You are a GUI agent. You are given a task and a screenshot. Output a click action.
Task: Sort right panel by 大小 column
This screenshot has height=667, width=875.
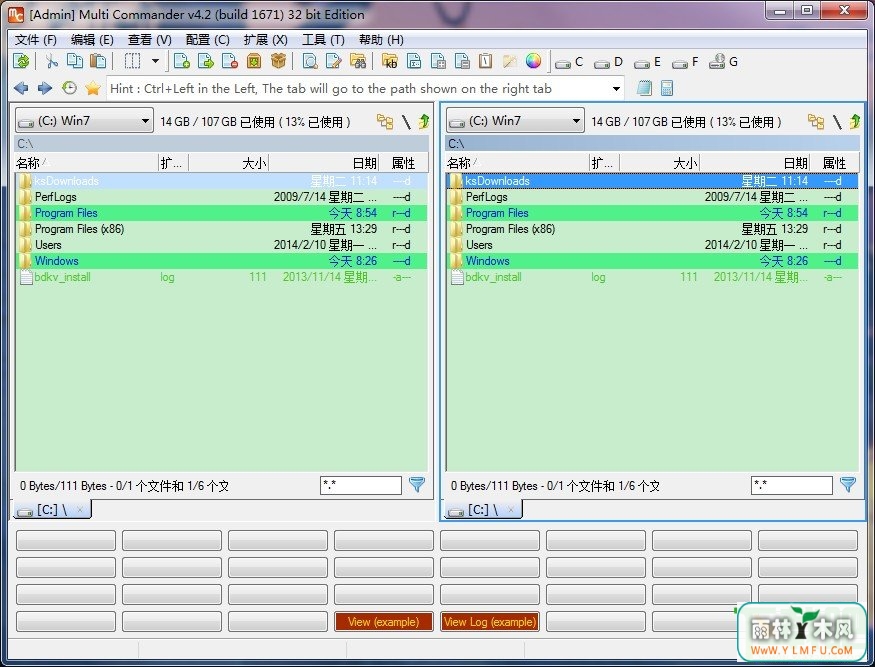[x=660, y=163]
